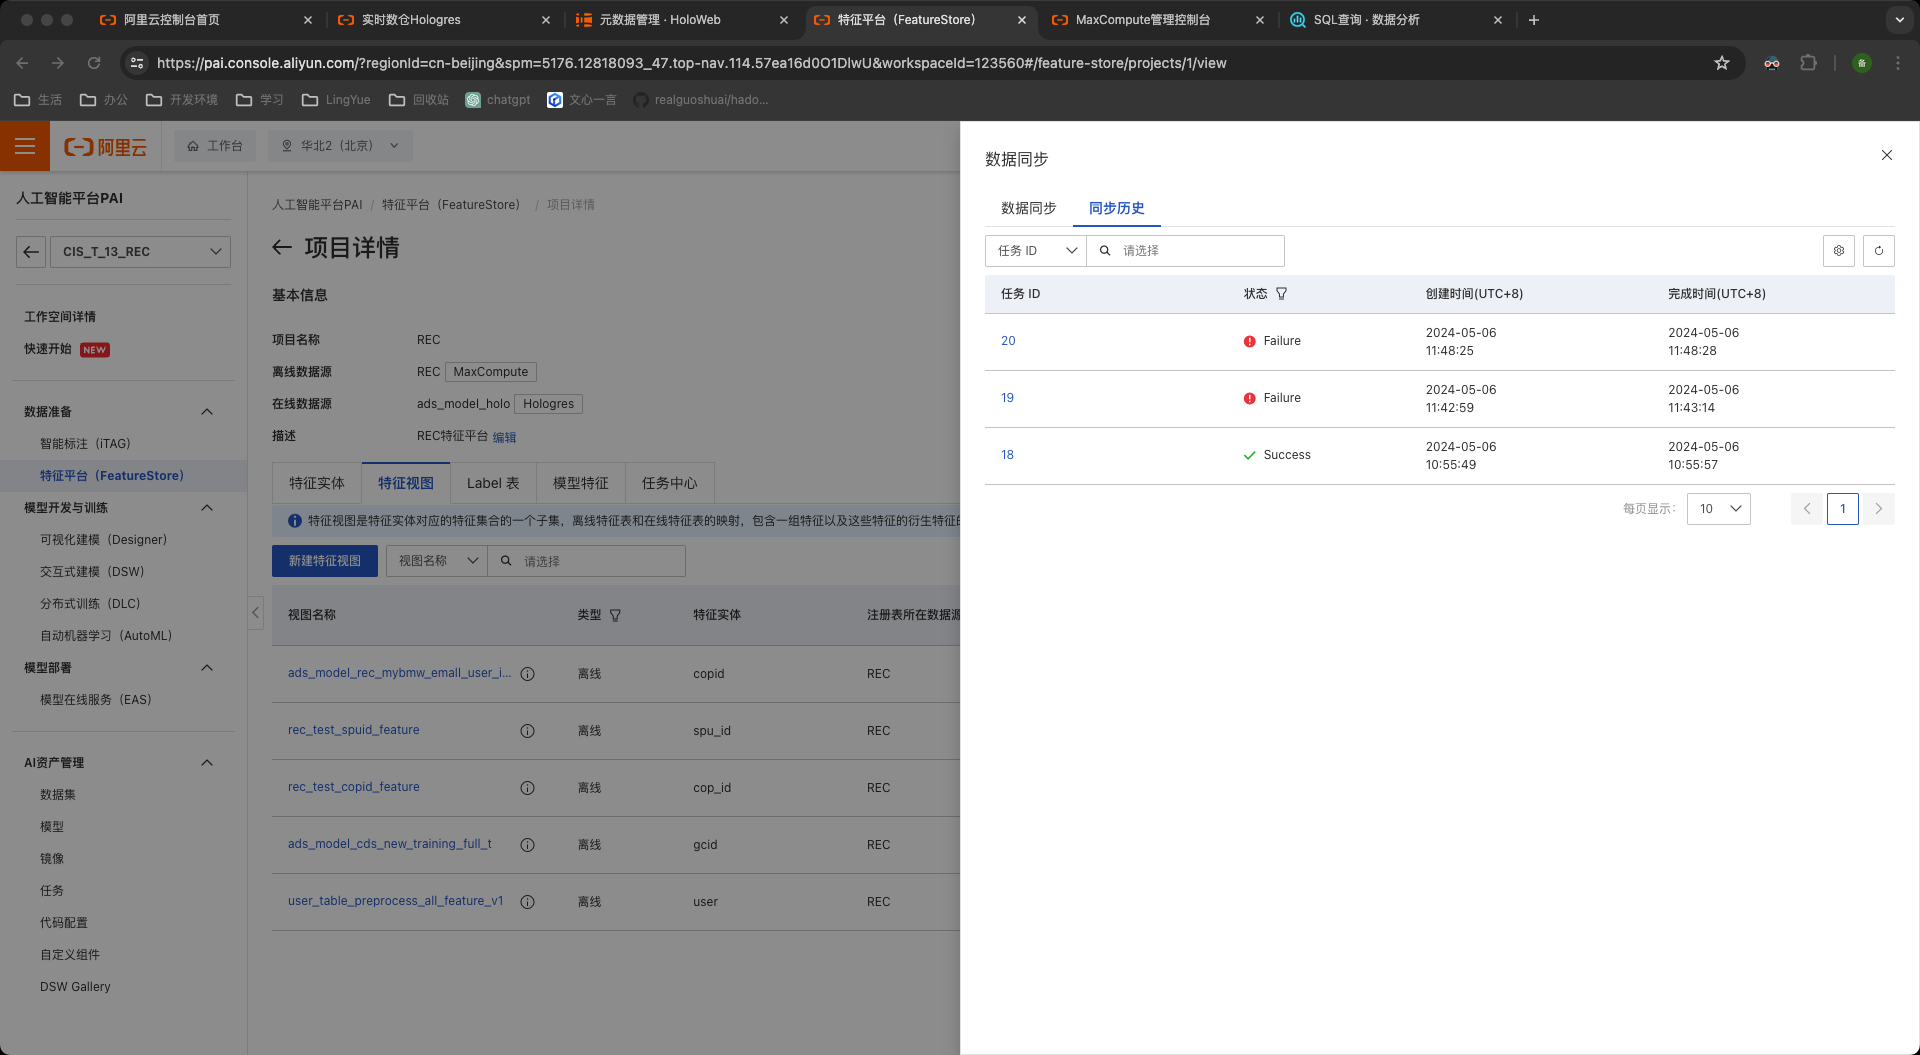This screenshot has width=1920, height=1055.
Task: Open the browser extensions puzzle icon
Action: coord(1808,63)
